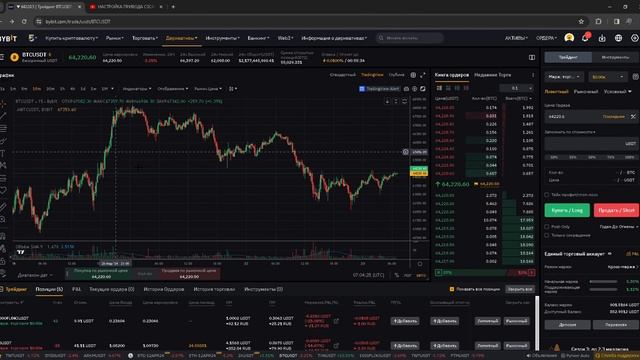The image size is (640, 360).
Task: Tick the Только сокращение checkbox
Action: point(547,235)
